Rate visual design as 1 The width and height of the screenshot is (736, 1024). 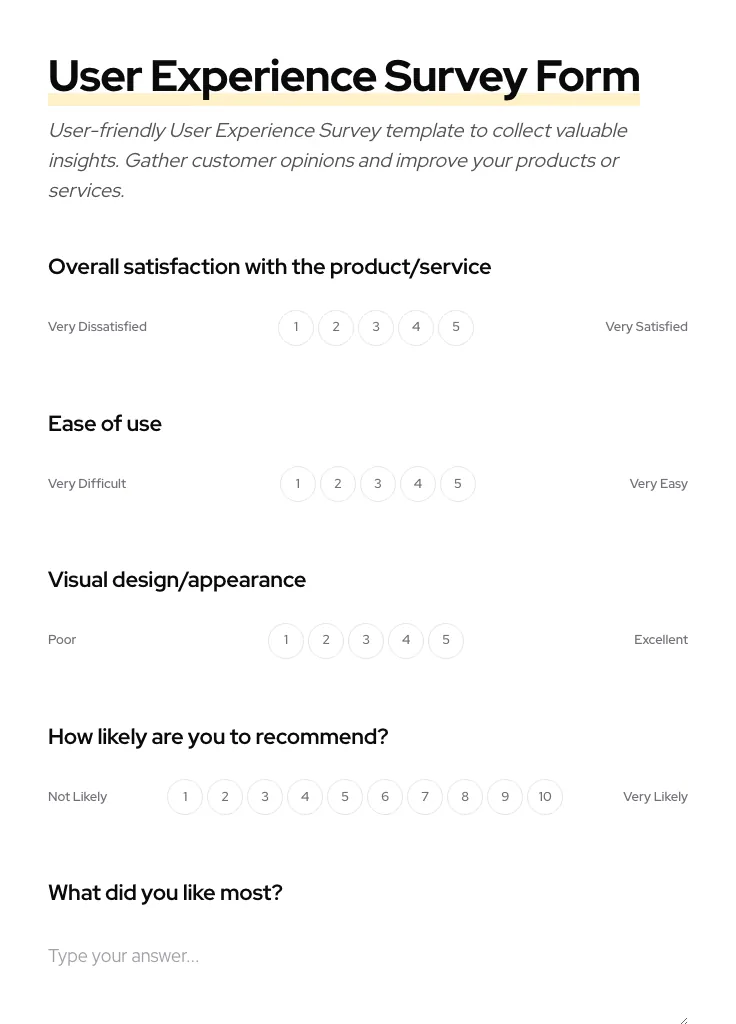coord(286,640)
